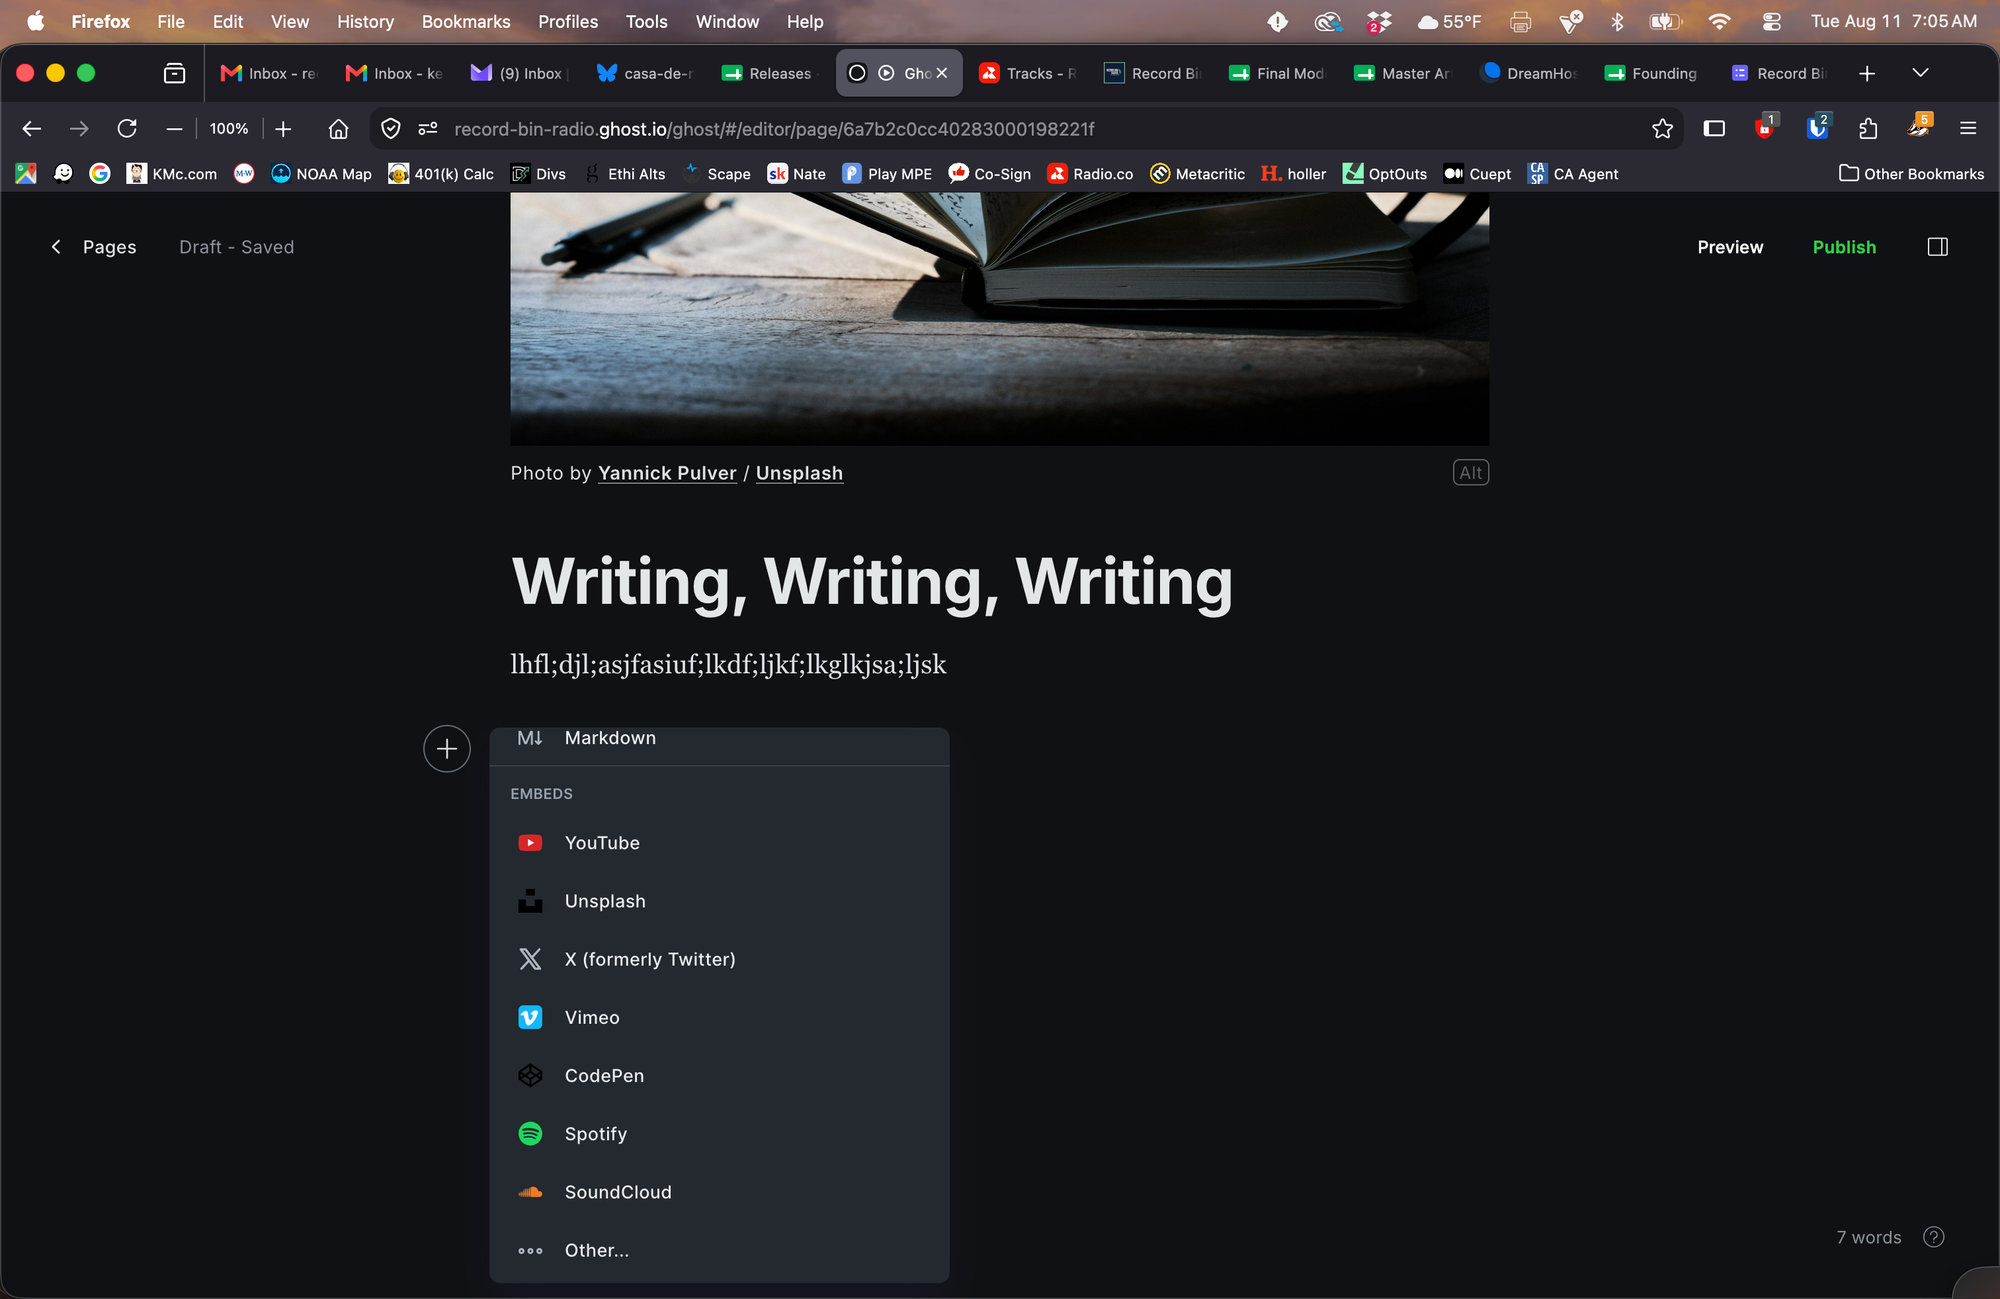Viewport: 2000px width, 1299px height.
Task: Open the Yannick Pulver photographer link
Action: pyautogui.click(x=667, y=473)
